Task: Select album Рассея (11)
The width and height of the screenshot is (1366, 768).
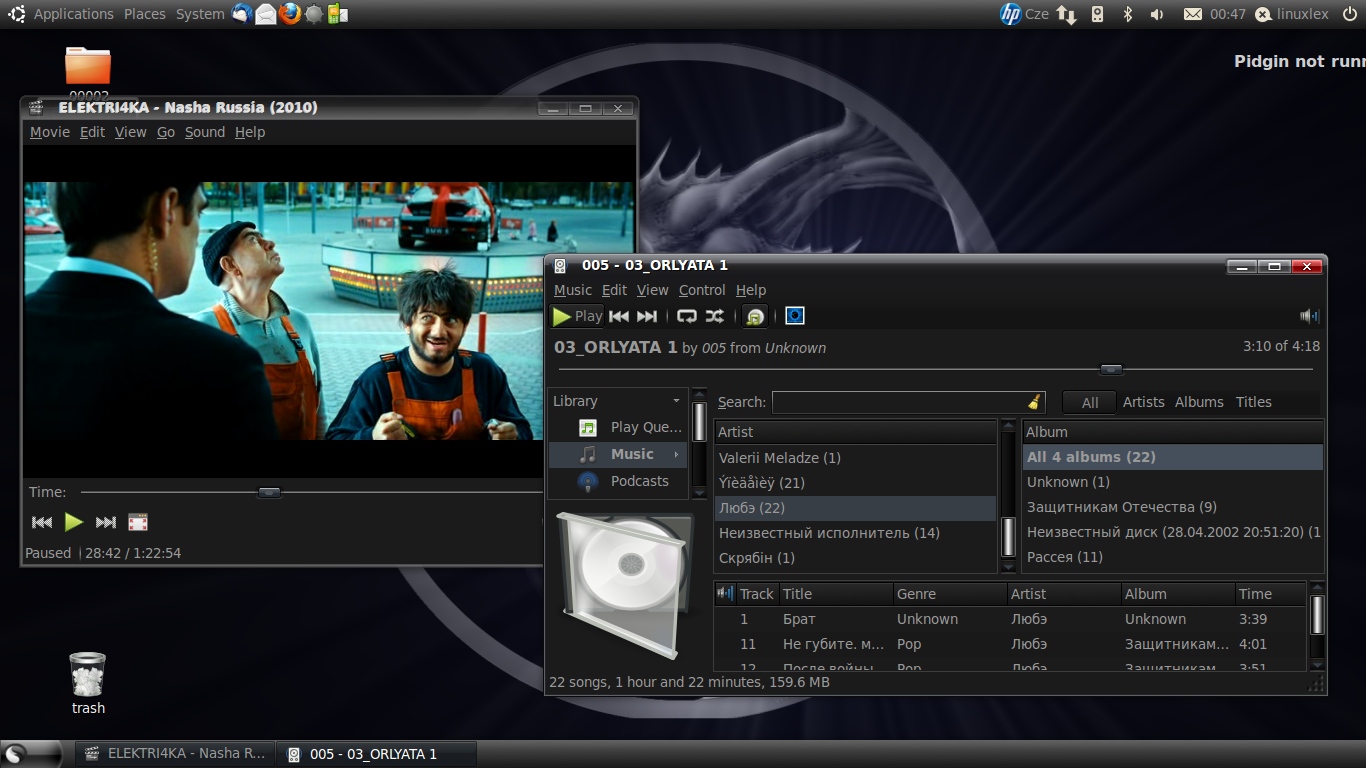Action: pos(1173,557)
